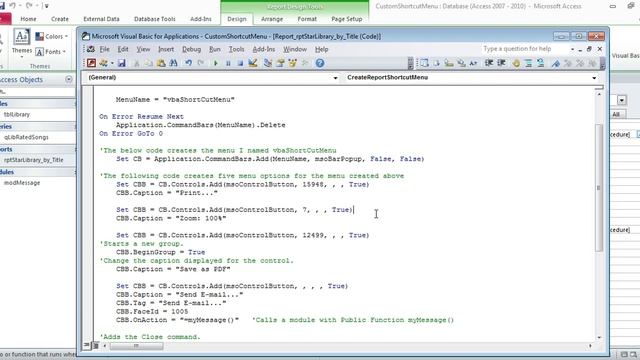The height and width of the screenshot is (360, 640).
Task: Click the Reset stop icon
Action: click(x=240, y=63)
